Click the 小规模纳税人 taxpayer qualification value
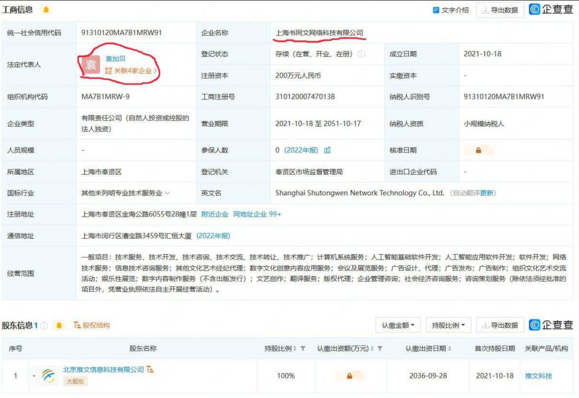 point(484,124)
